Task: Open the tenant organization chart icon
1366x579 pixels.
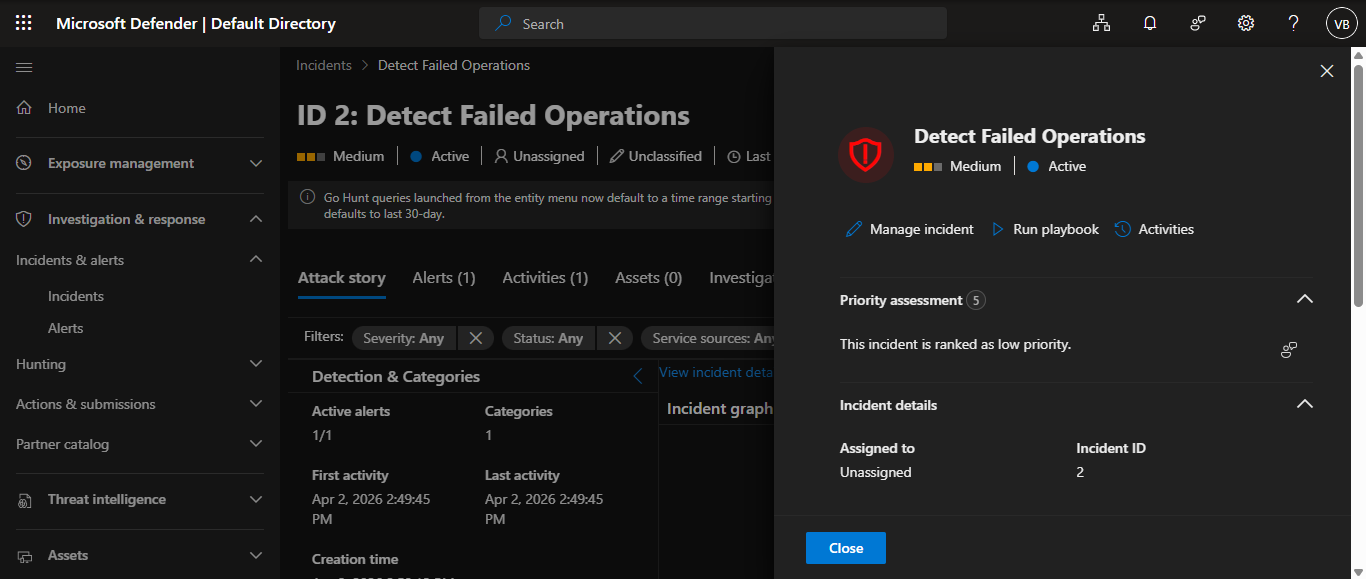Action: pyautogui.click(x=1102, y=23)
